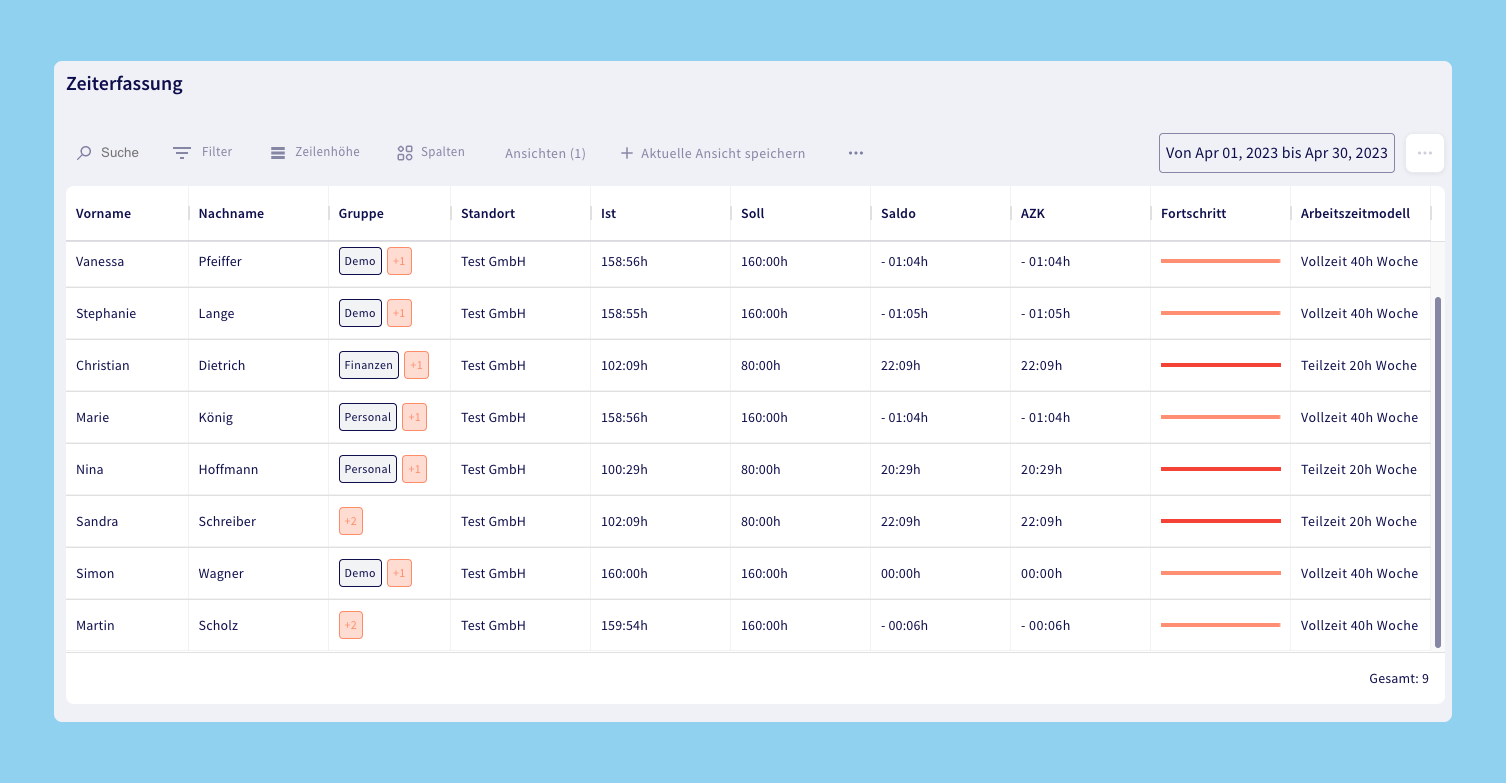Open the Filter funnel icon
The image size is (1506, 783).
tap(181, 153)
